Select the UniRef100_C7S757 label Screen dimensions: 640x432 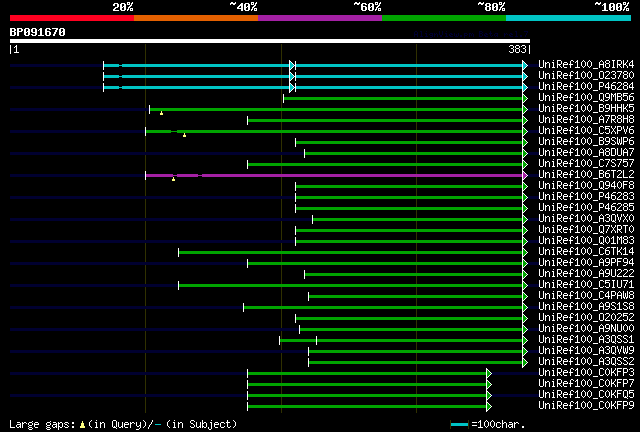tap(586, 164)
